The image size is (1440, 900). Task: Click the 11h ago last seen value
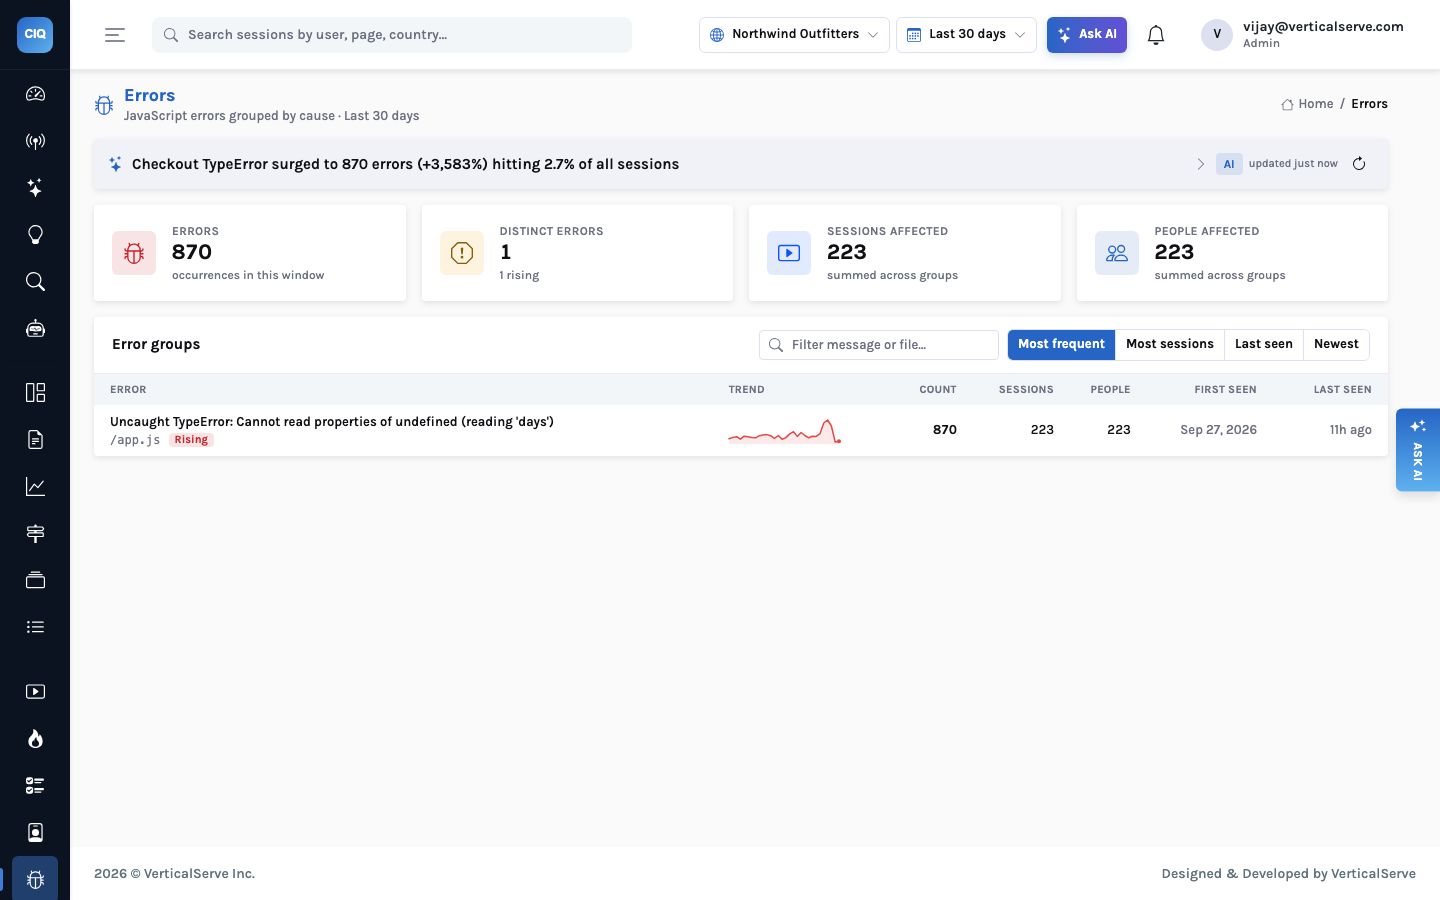point(1350,430)
